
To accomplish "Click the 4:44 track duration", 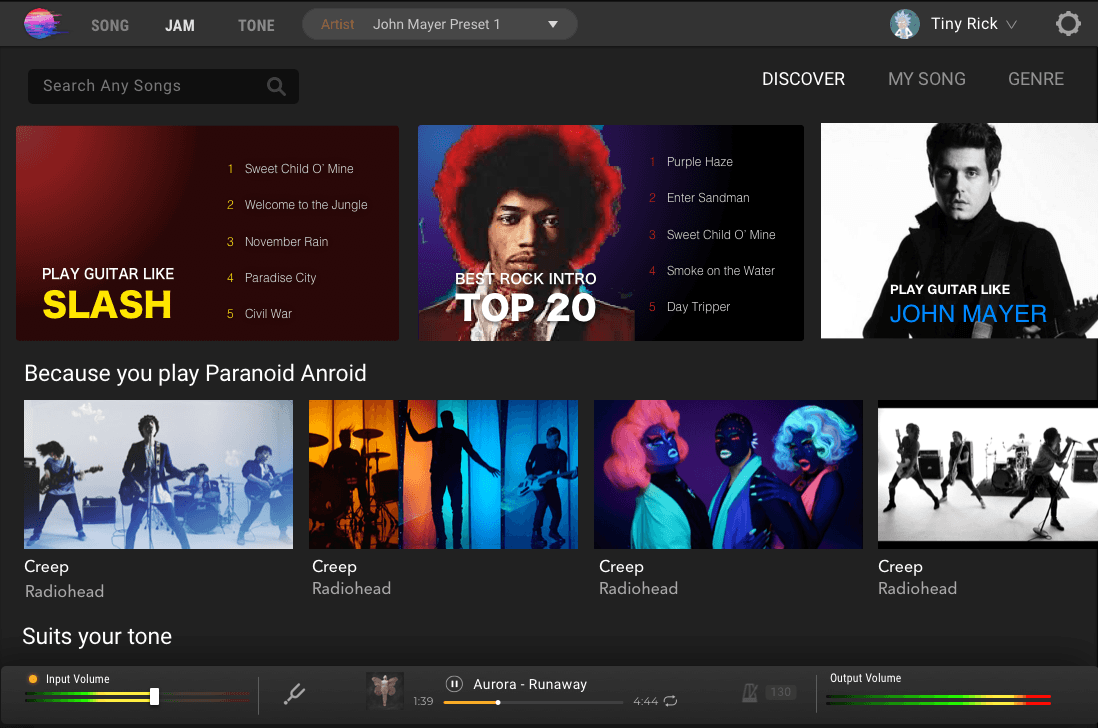I will tap(645, 701).
